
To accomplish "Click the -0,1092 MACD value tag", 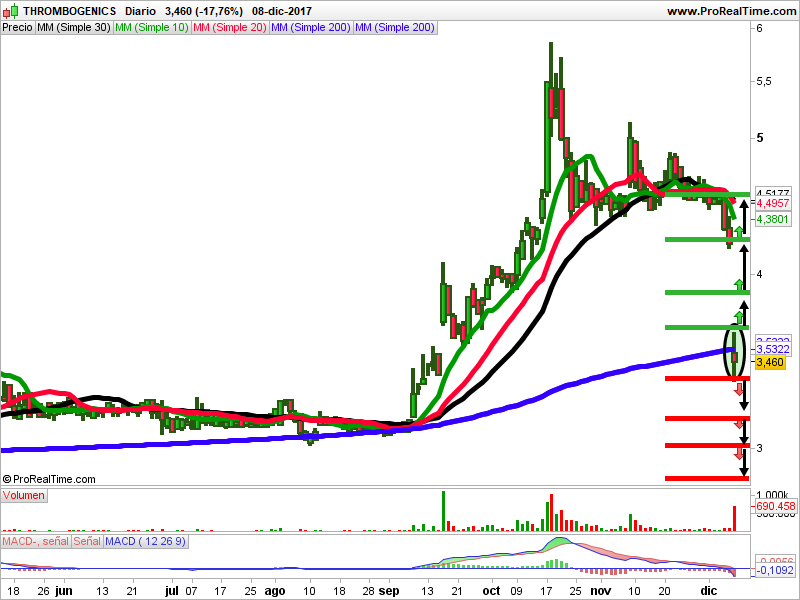I will [774, 570].
